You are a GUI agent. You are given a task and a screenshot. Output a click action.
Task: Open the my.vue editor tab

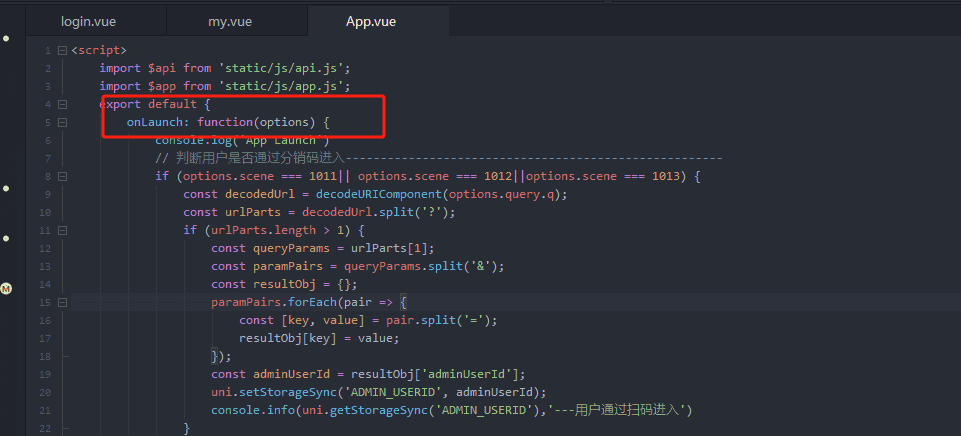click(230, 21)
